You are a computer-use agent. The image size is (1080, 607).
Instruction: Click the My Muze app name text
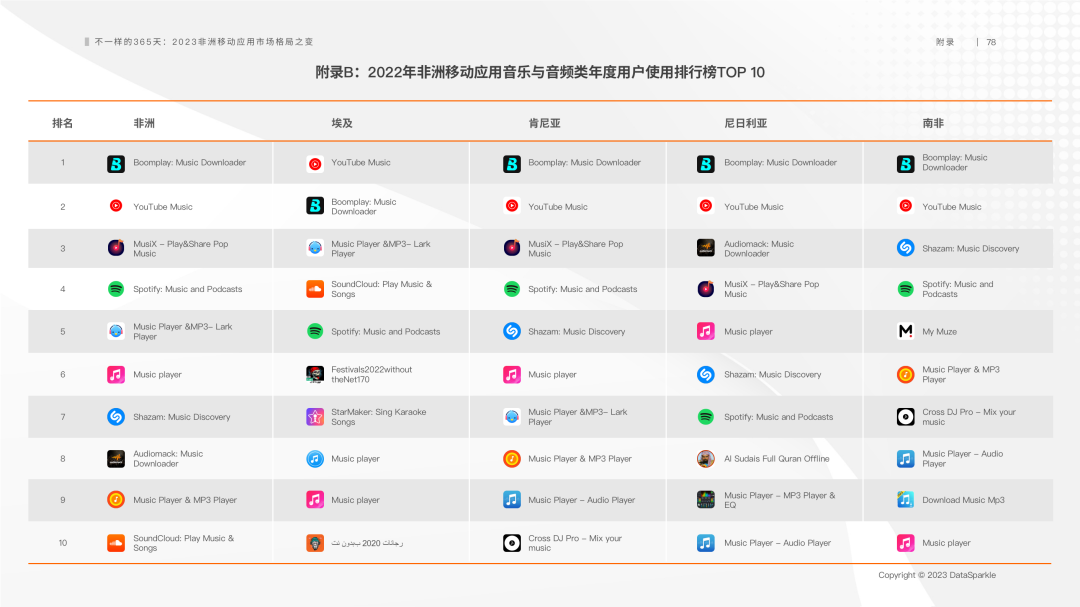pyautogui.click(x=939, y=332)
